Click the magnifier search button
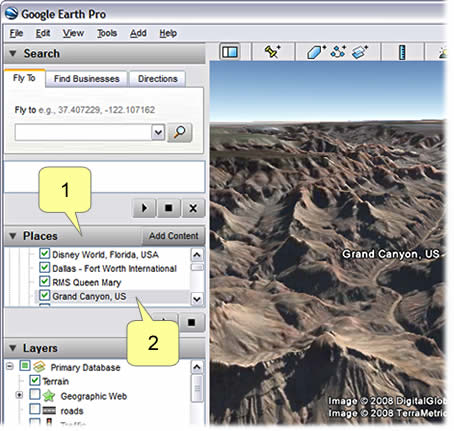 coord(179,132)
